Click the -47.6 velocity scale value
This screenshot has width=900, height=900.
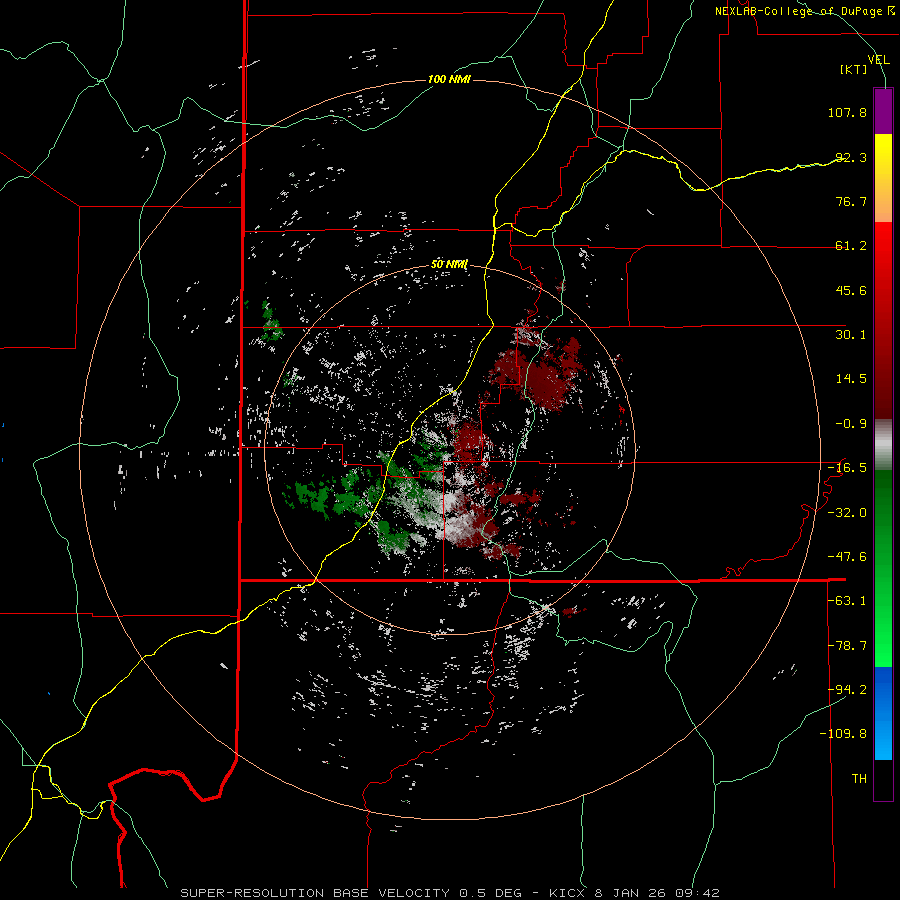click(x=847, y=557)
